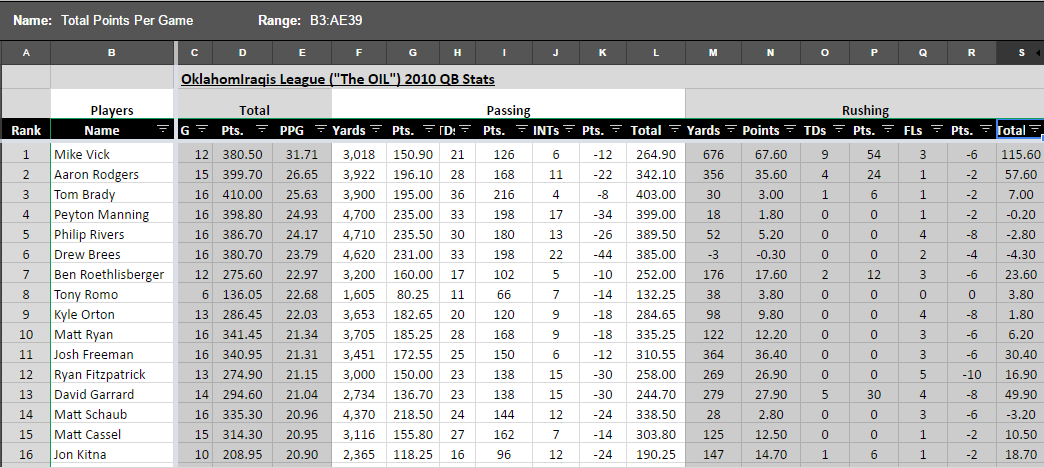1044x468 pixels.
Task: Select Drew Brees' interceptions value 22
Action: tap(555, 254)
